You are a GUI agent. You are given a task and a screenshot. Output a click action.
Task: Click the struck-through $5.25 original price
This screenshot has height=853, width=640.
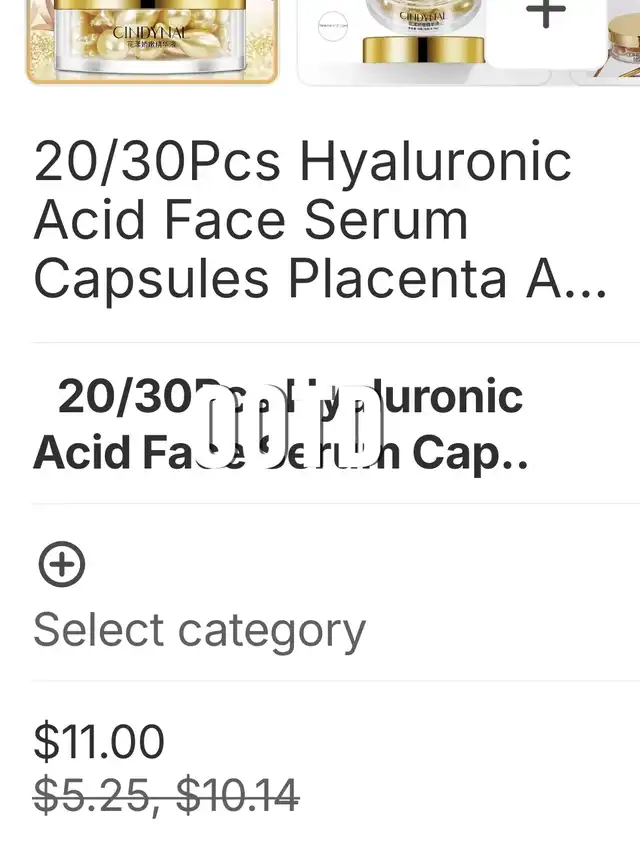92,795
